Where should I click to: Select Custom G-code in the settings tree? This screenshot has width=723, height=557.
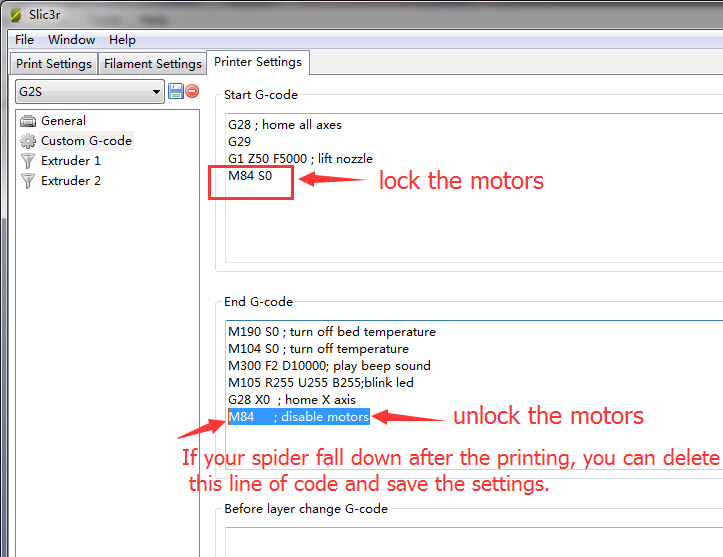pyautogui.click(x=86, y=141)
